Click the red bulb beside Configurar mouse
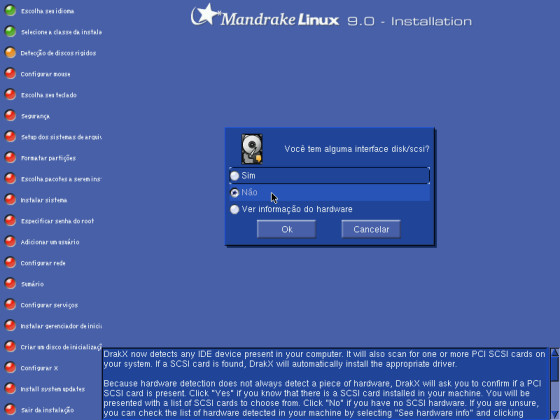 point(10,74)
